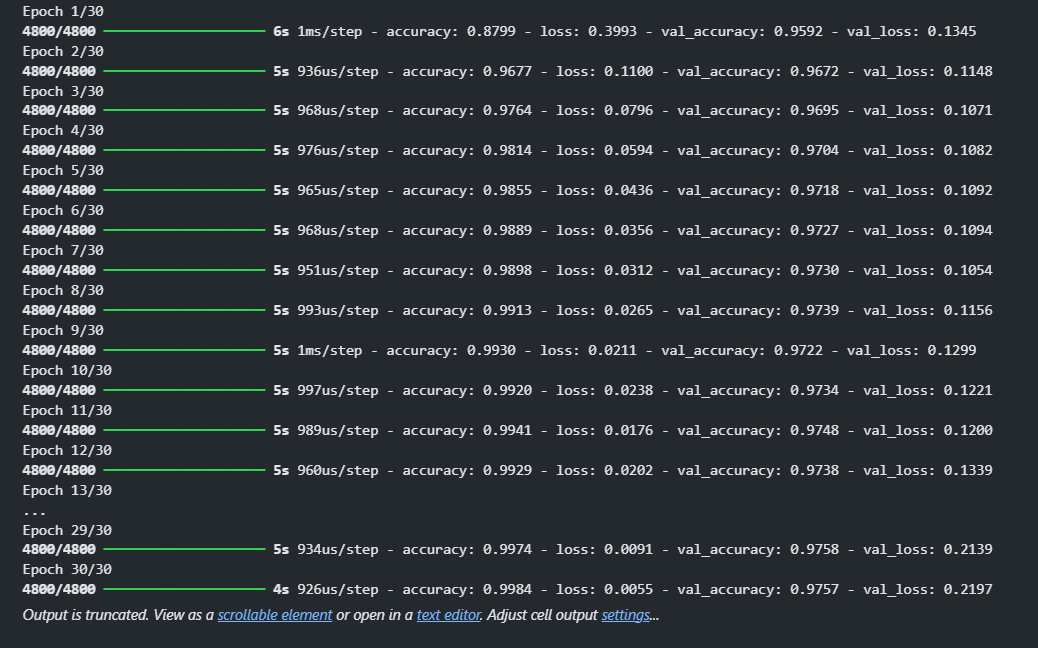Viewport: 1038px width, 648px height.
Task: Click the ellipsis truncation marker line
Action: coord(34,513)
